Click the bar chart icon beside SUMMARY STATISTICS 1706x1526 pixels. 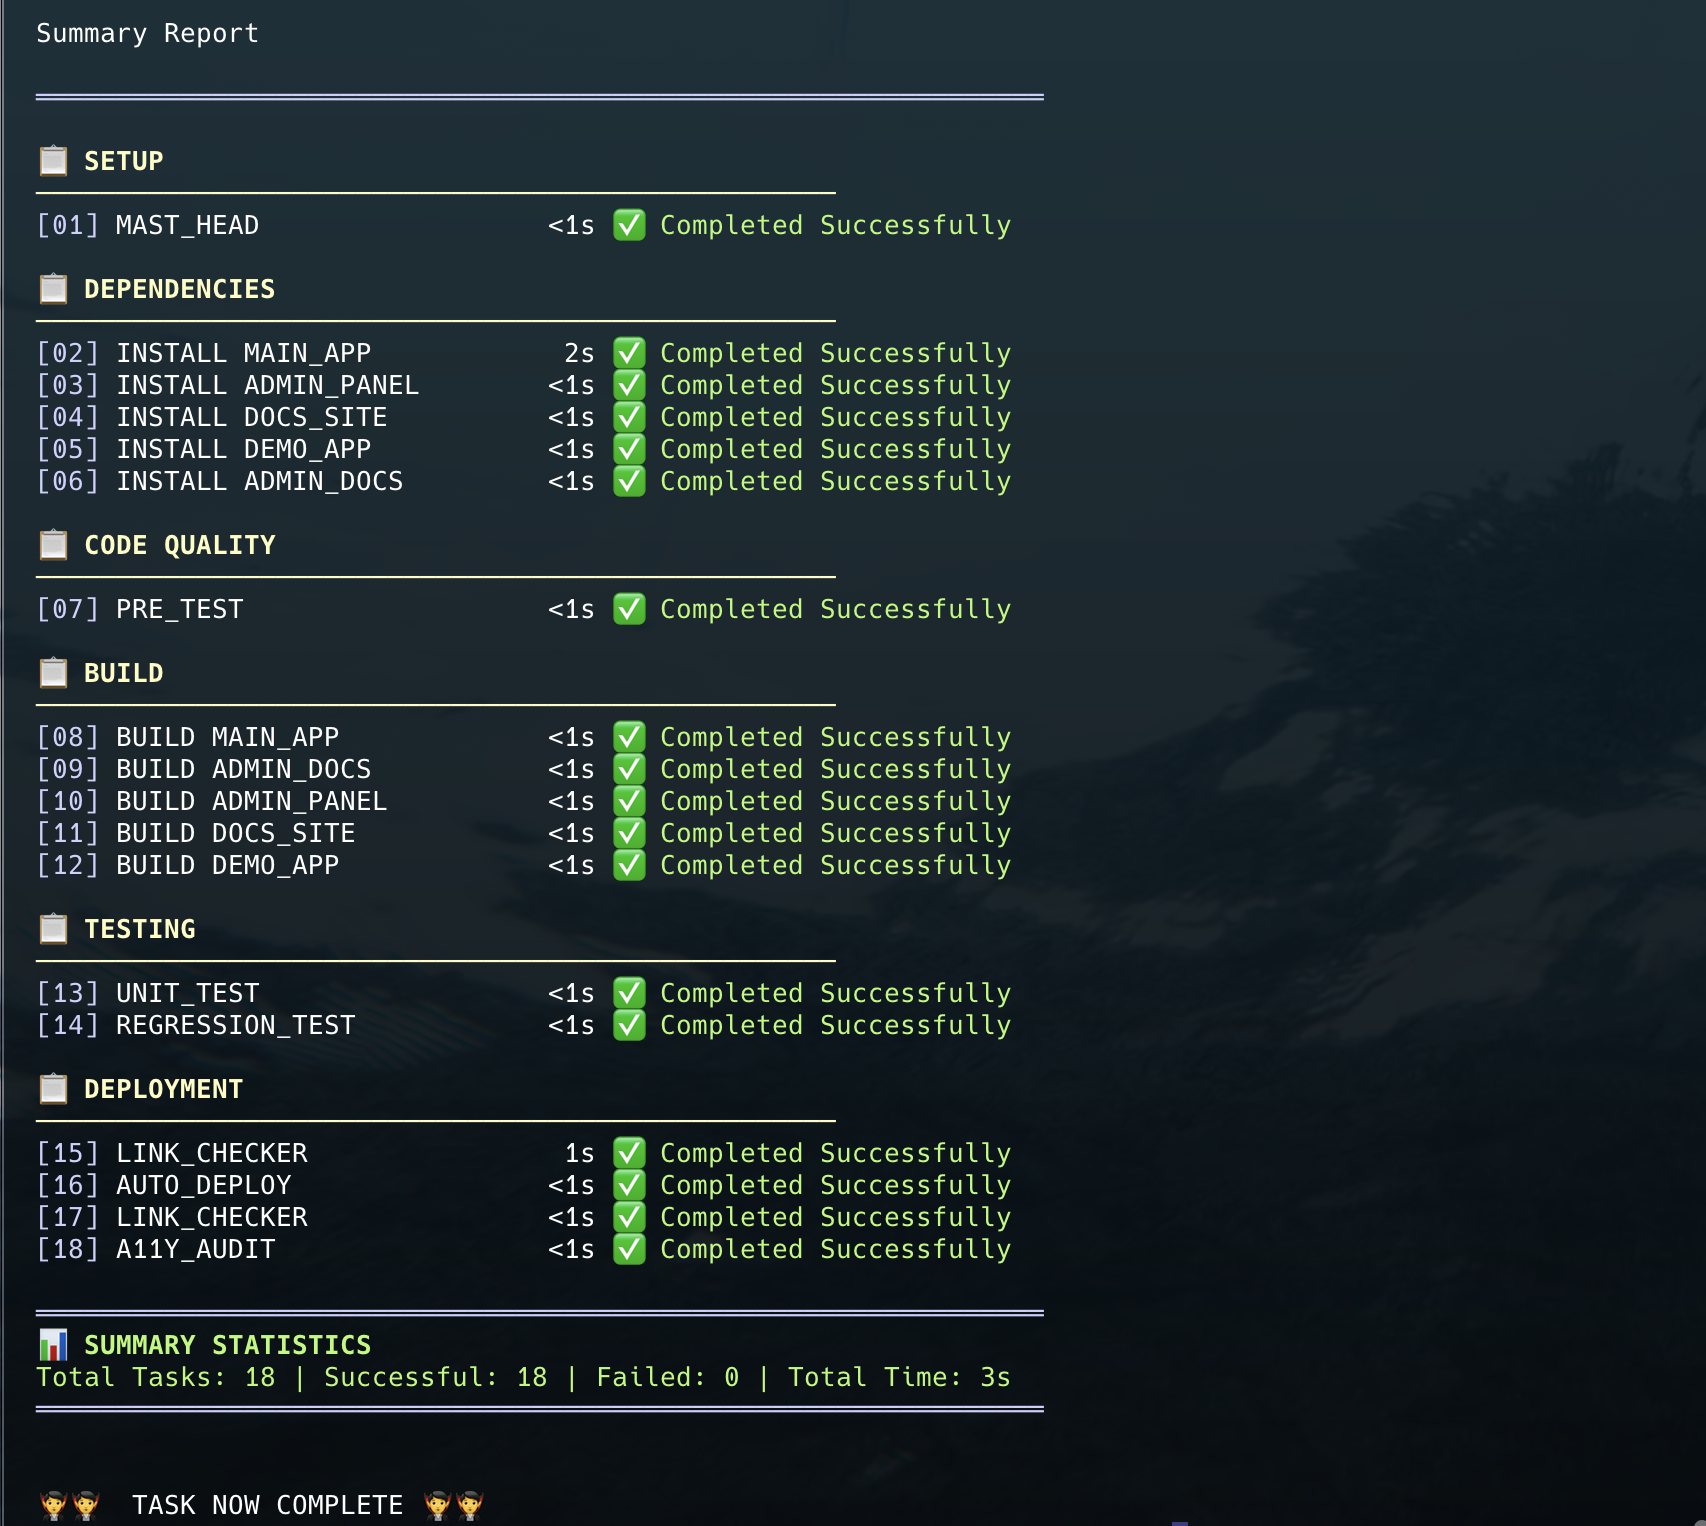coord(53,1344)
